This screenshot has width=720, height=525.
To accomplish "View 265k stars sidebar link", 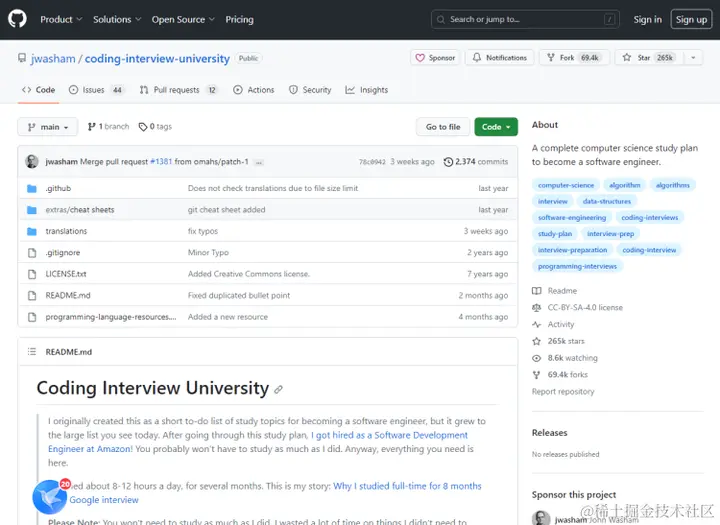I will 558,341.
